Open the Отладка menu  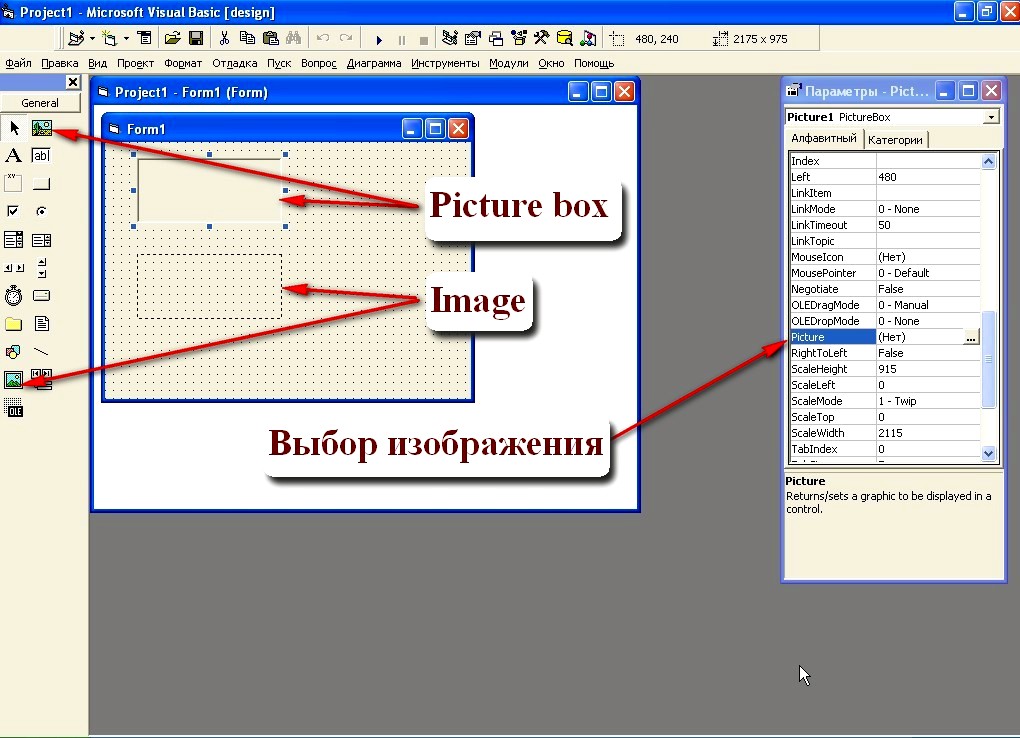(x=235, y=63)
